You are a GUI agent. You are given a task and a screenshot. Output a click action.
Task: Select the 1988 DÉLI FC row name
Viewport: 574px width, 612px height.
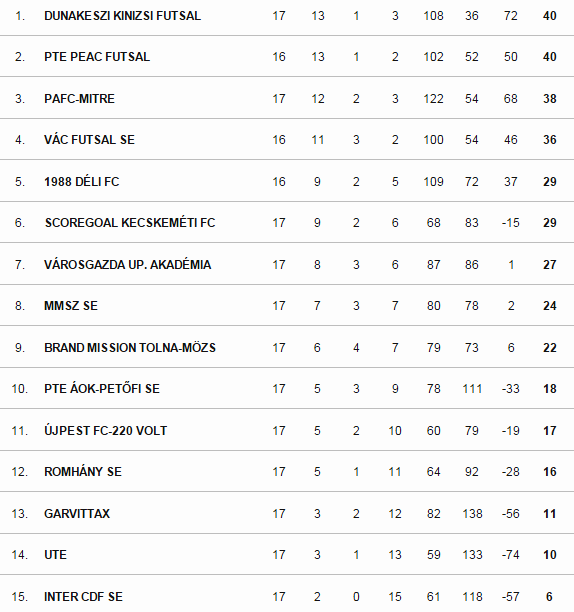pos(82,182)
